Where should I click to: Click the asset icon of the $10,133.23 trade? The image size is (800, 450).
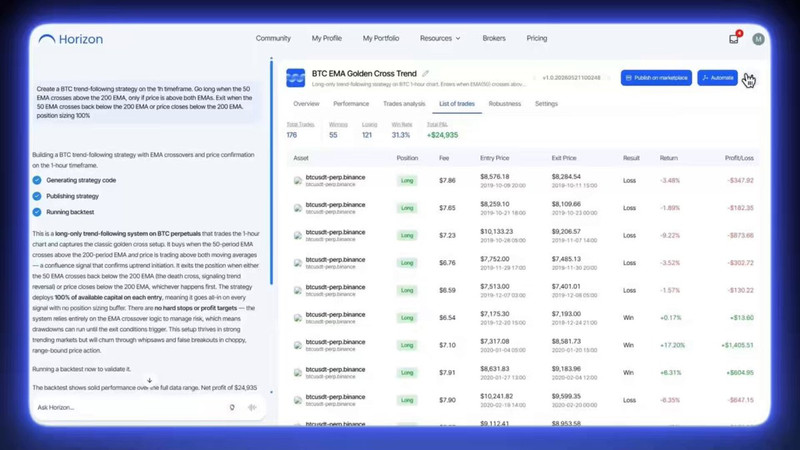tap(298, 236)
